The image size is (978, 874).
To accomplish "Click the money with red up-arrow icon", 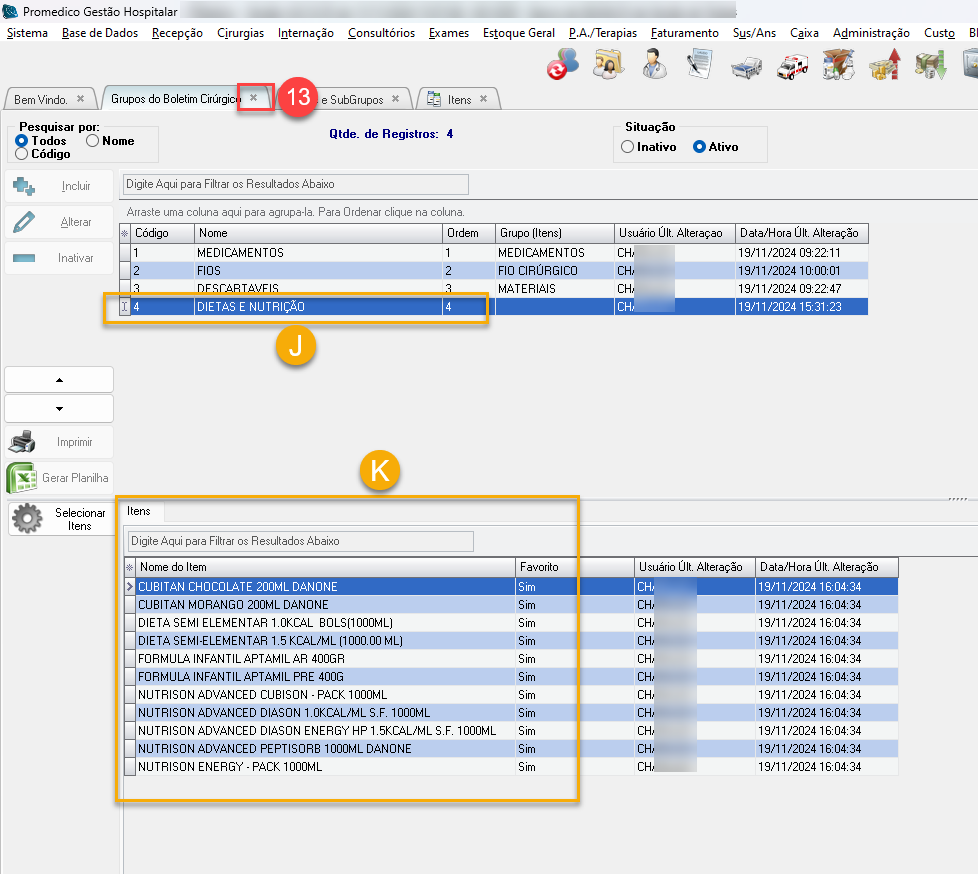I will click(883, 65).
